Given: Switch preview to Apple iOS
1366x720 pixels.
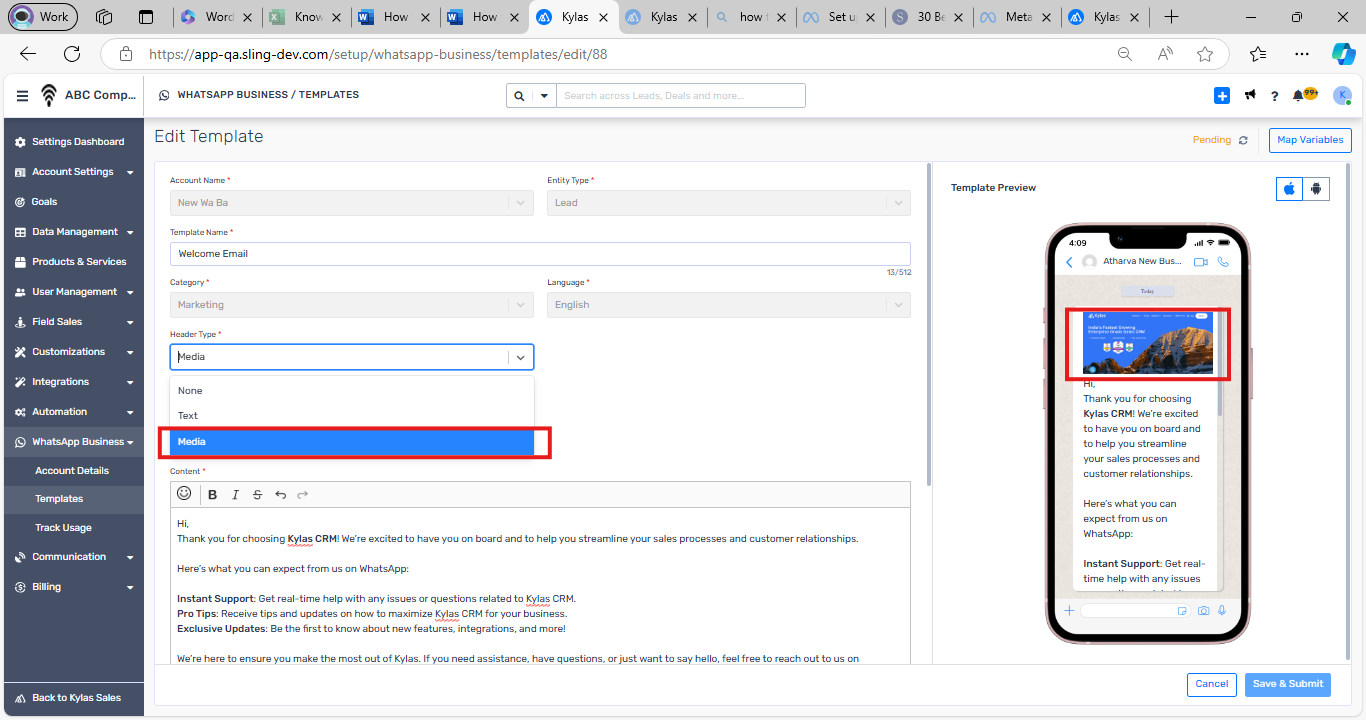Looking at the screenshot, I should coord(1290,188).
